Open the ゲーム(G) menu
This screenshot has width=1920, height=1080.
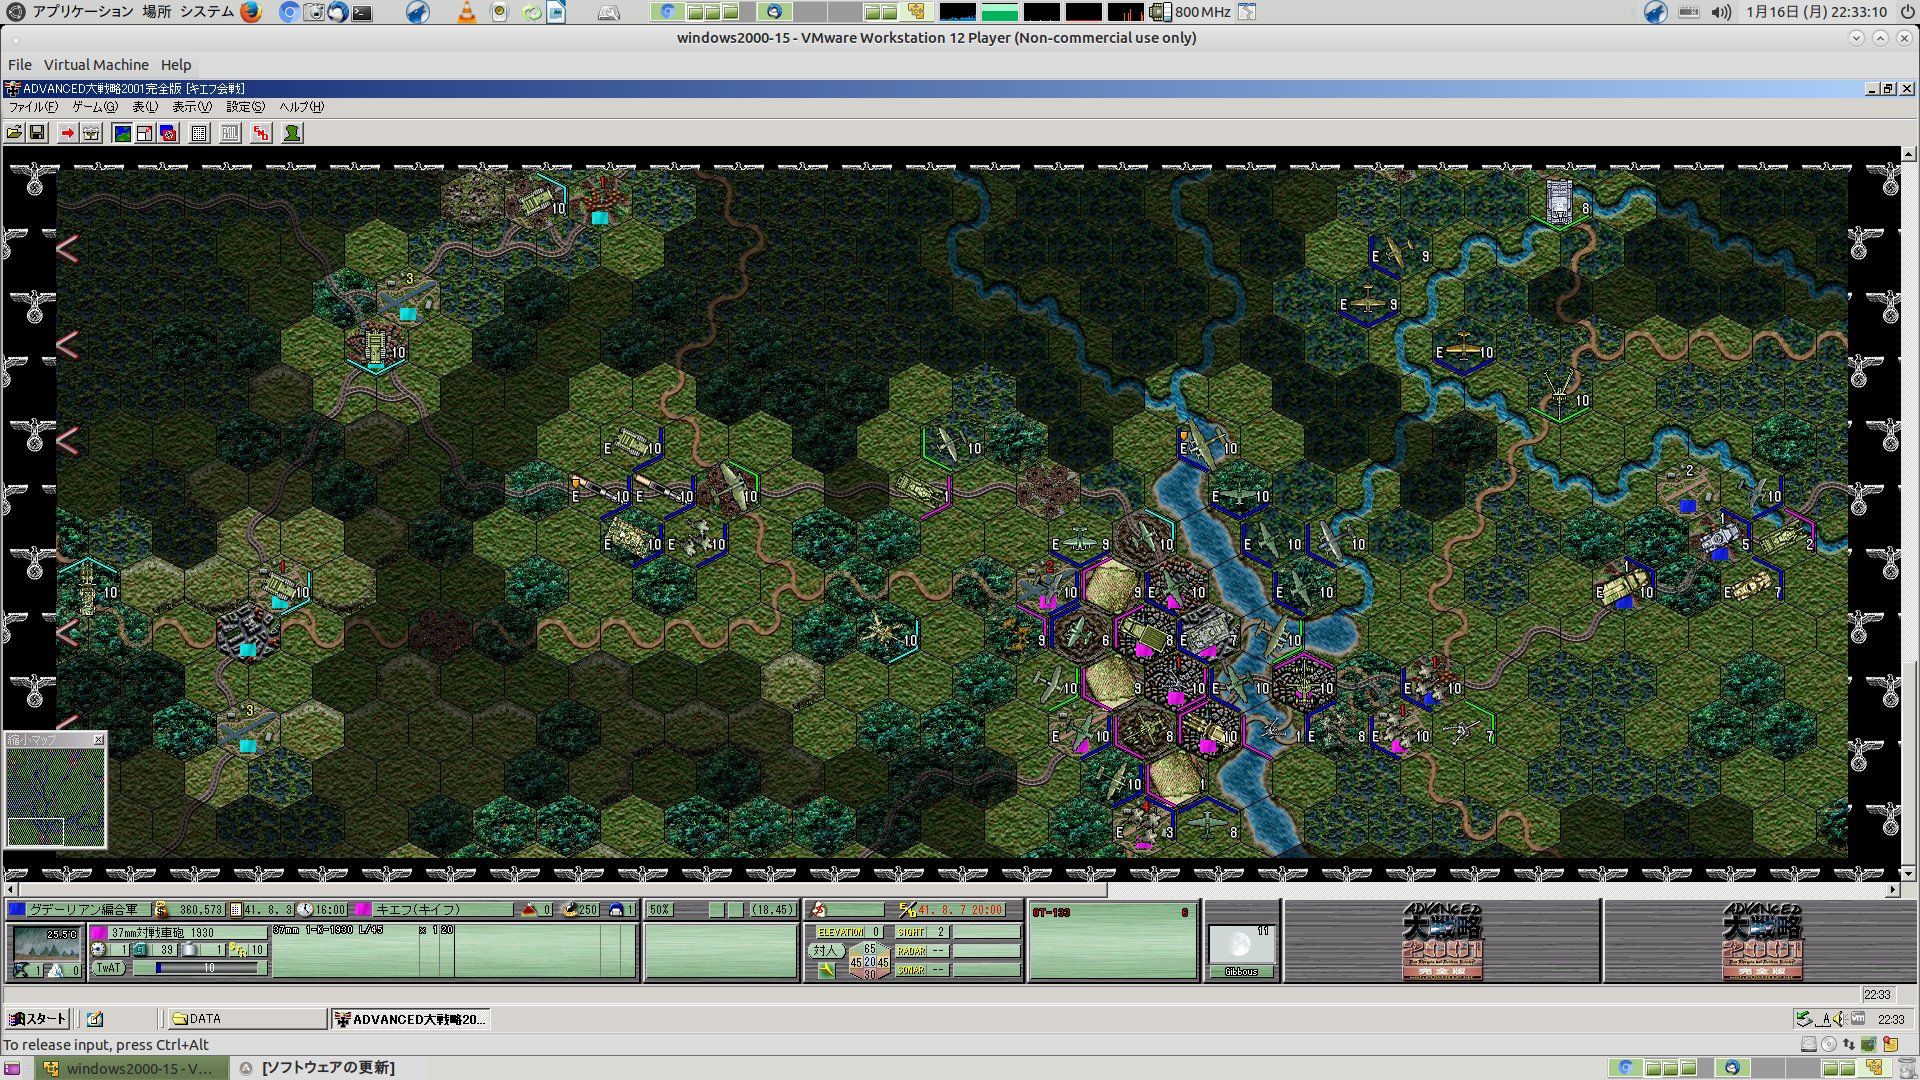coord(95,107)
